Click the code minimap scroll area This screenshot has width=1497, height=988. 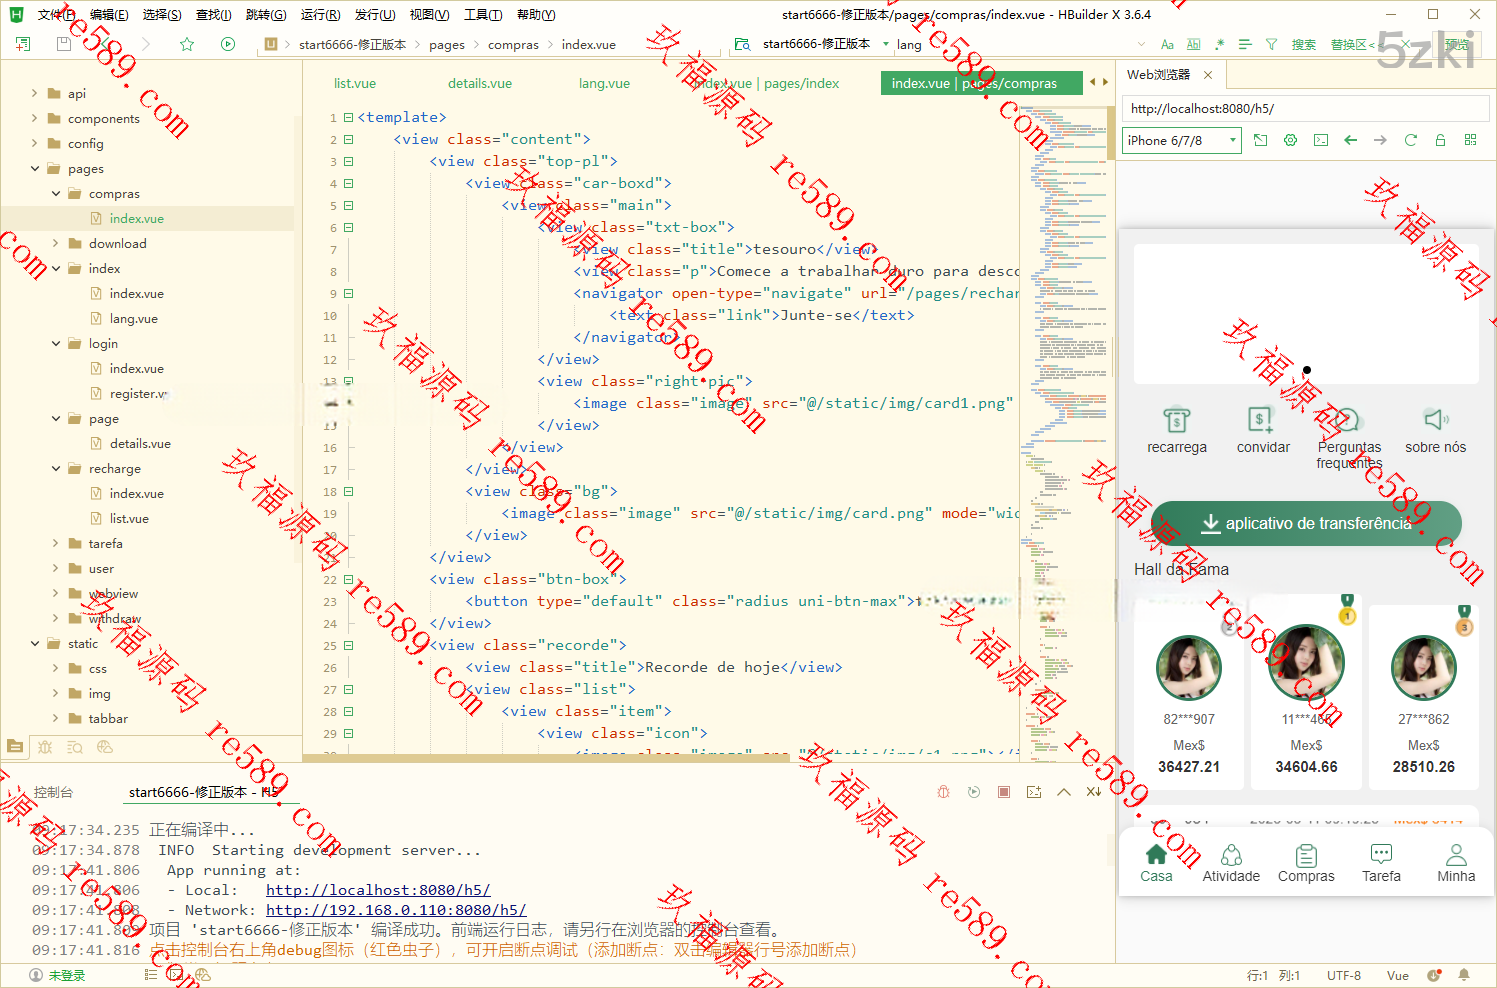pos(1063,400)
